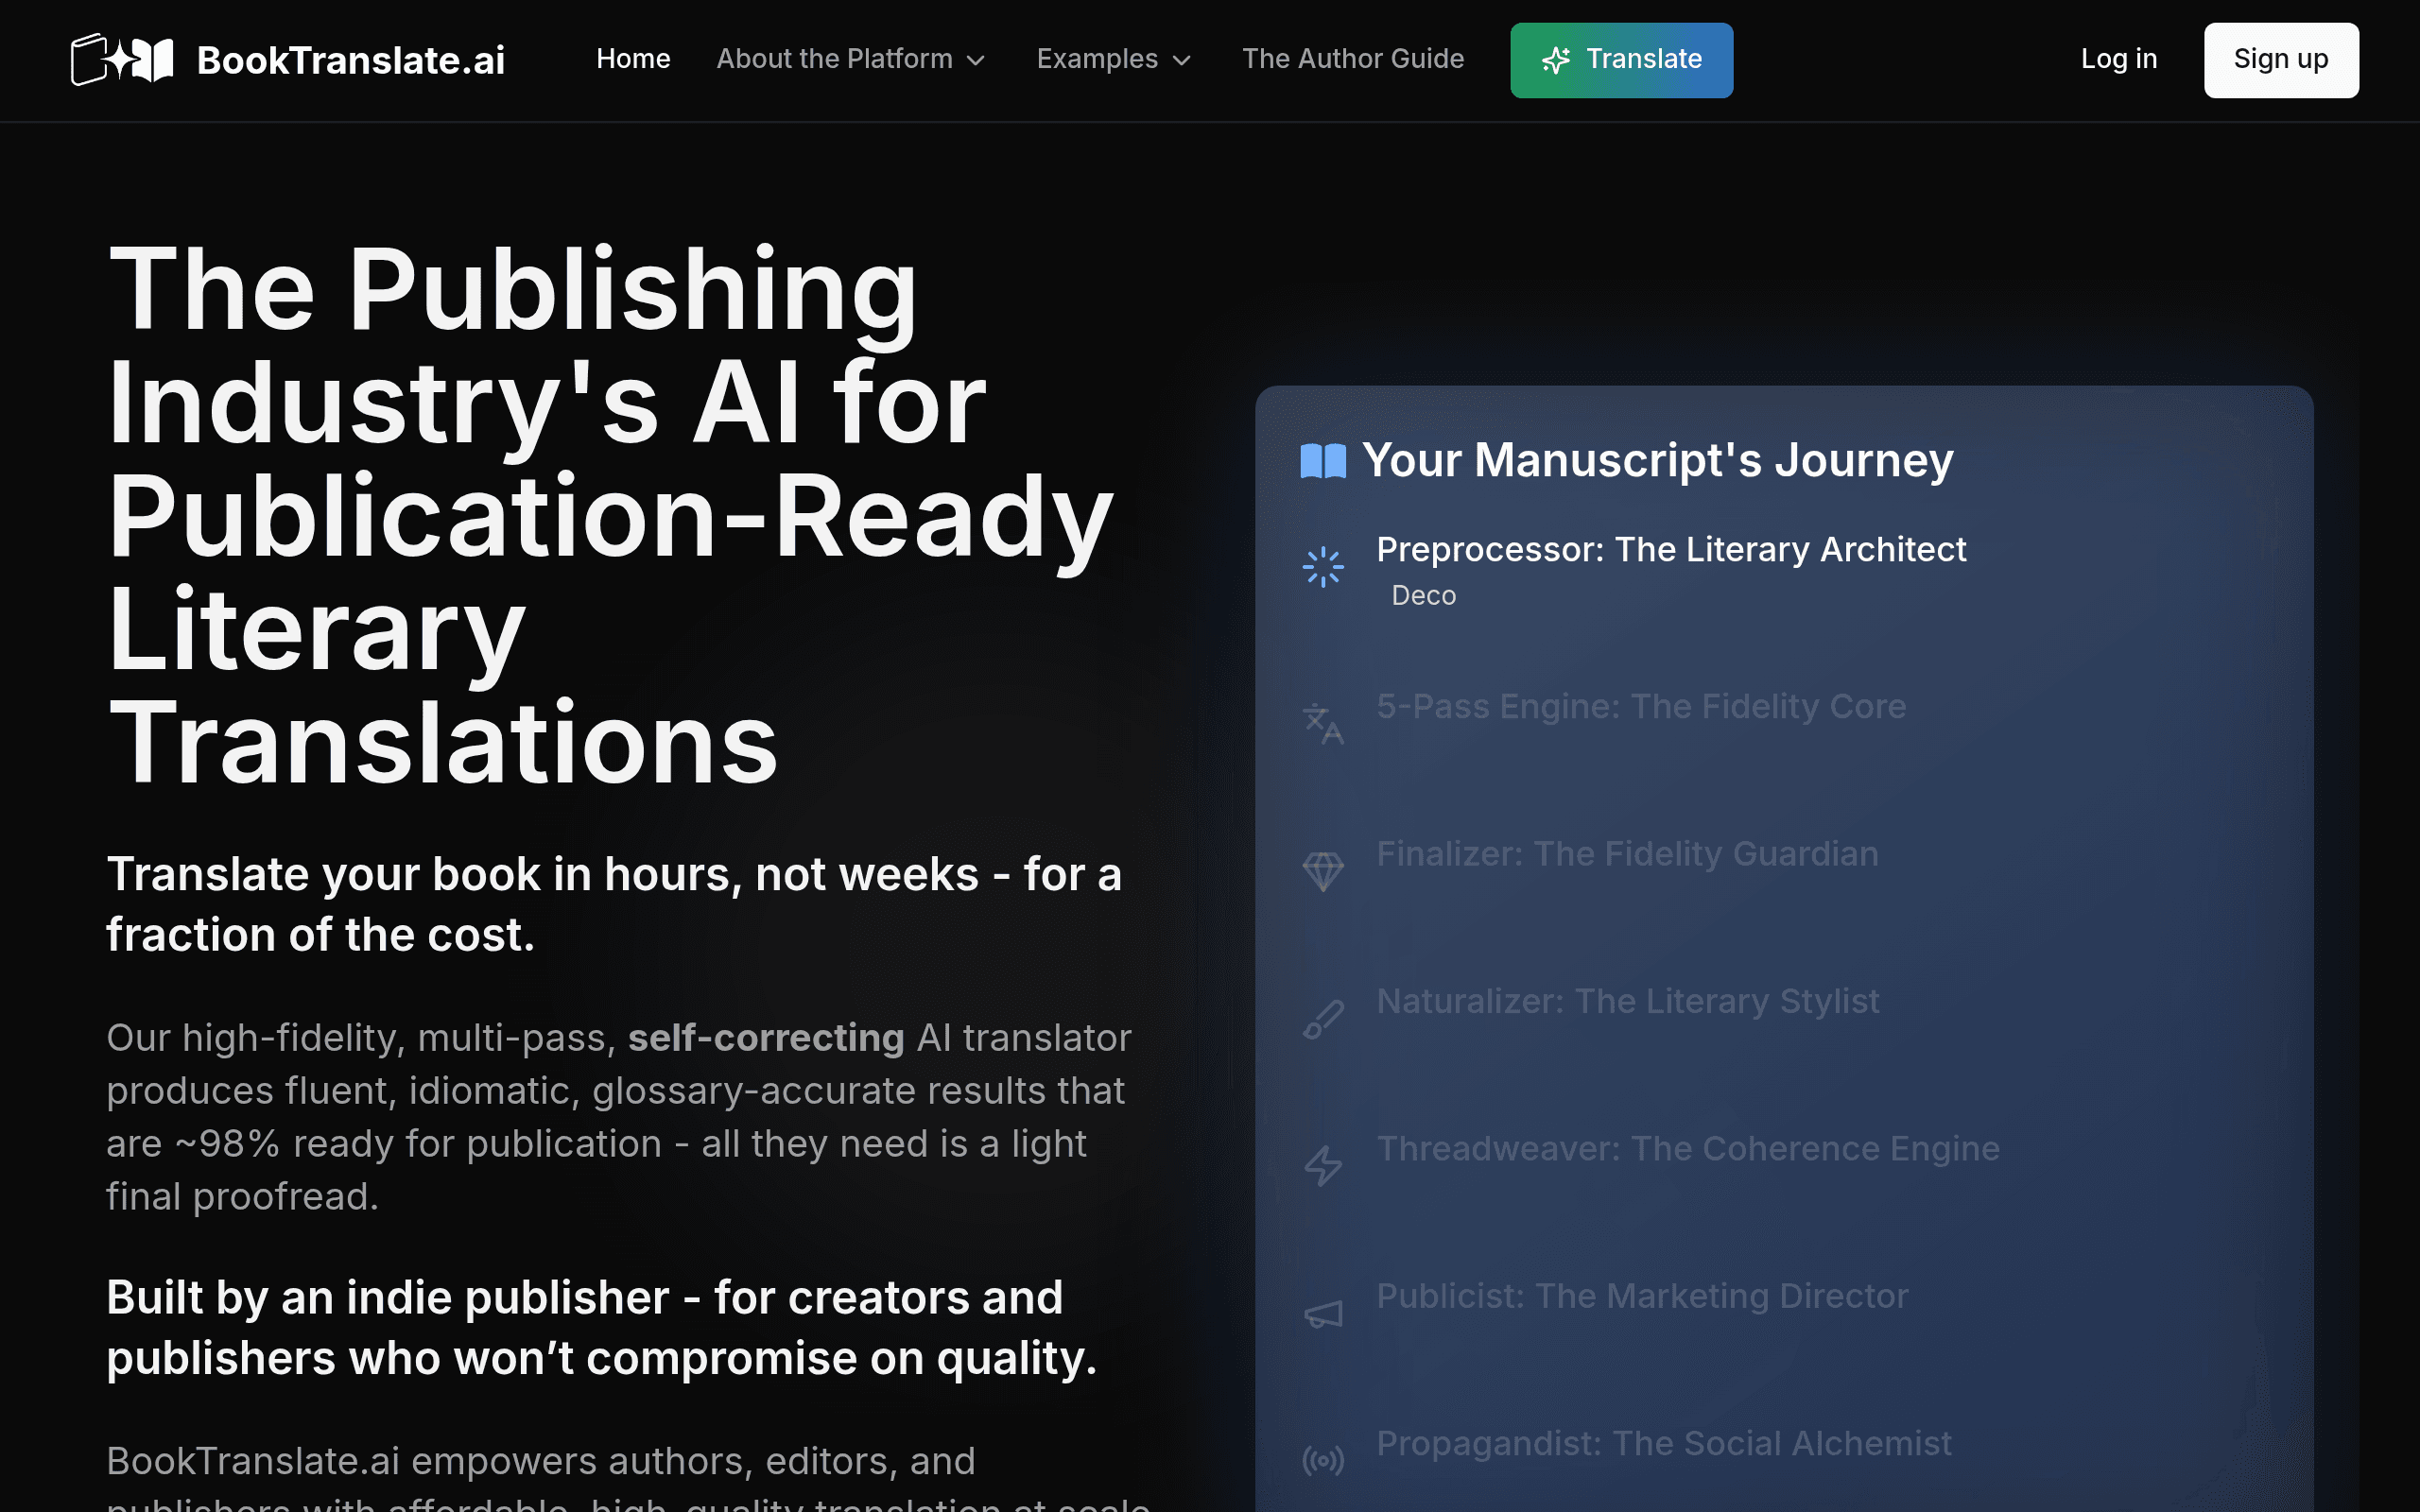Expand the Examples dropdown chevron

click(1182, 61)
